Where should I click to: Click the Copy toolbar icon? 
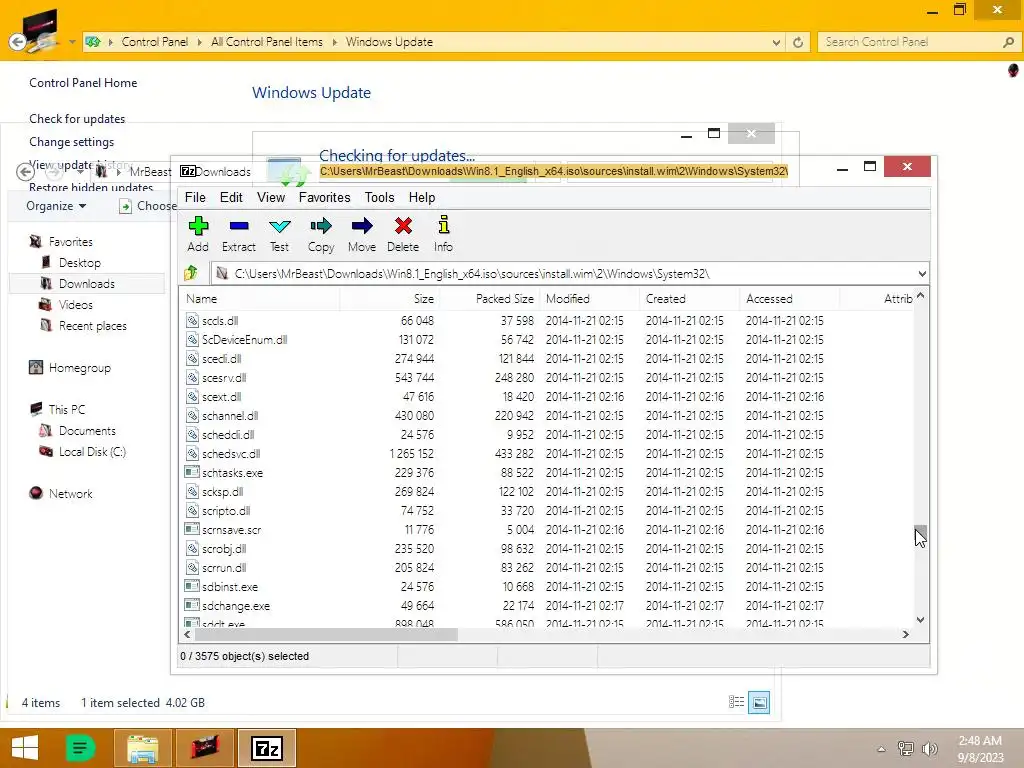pos(321,226)
